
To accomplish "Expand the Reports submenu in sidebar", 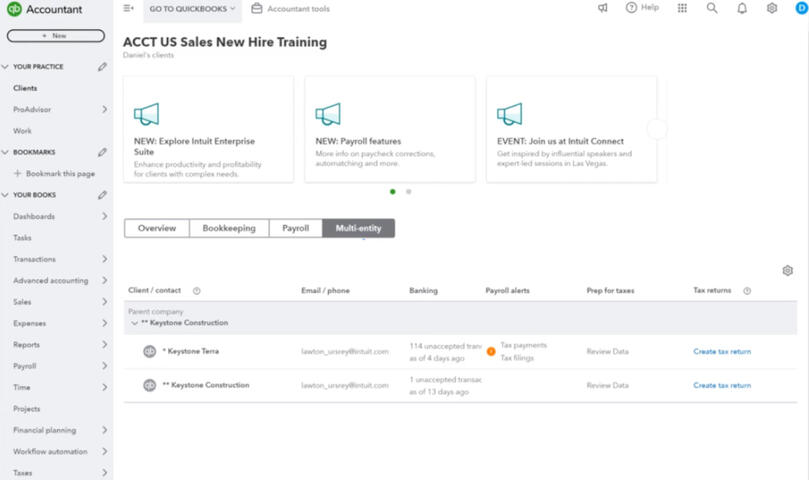I will 104,345.
